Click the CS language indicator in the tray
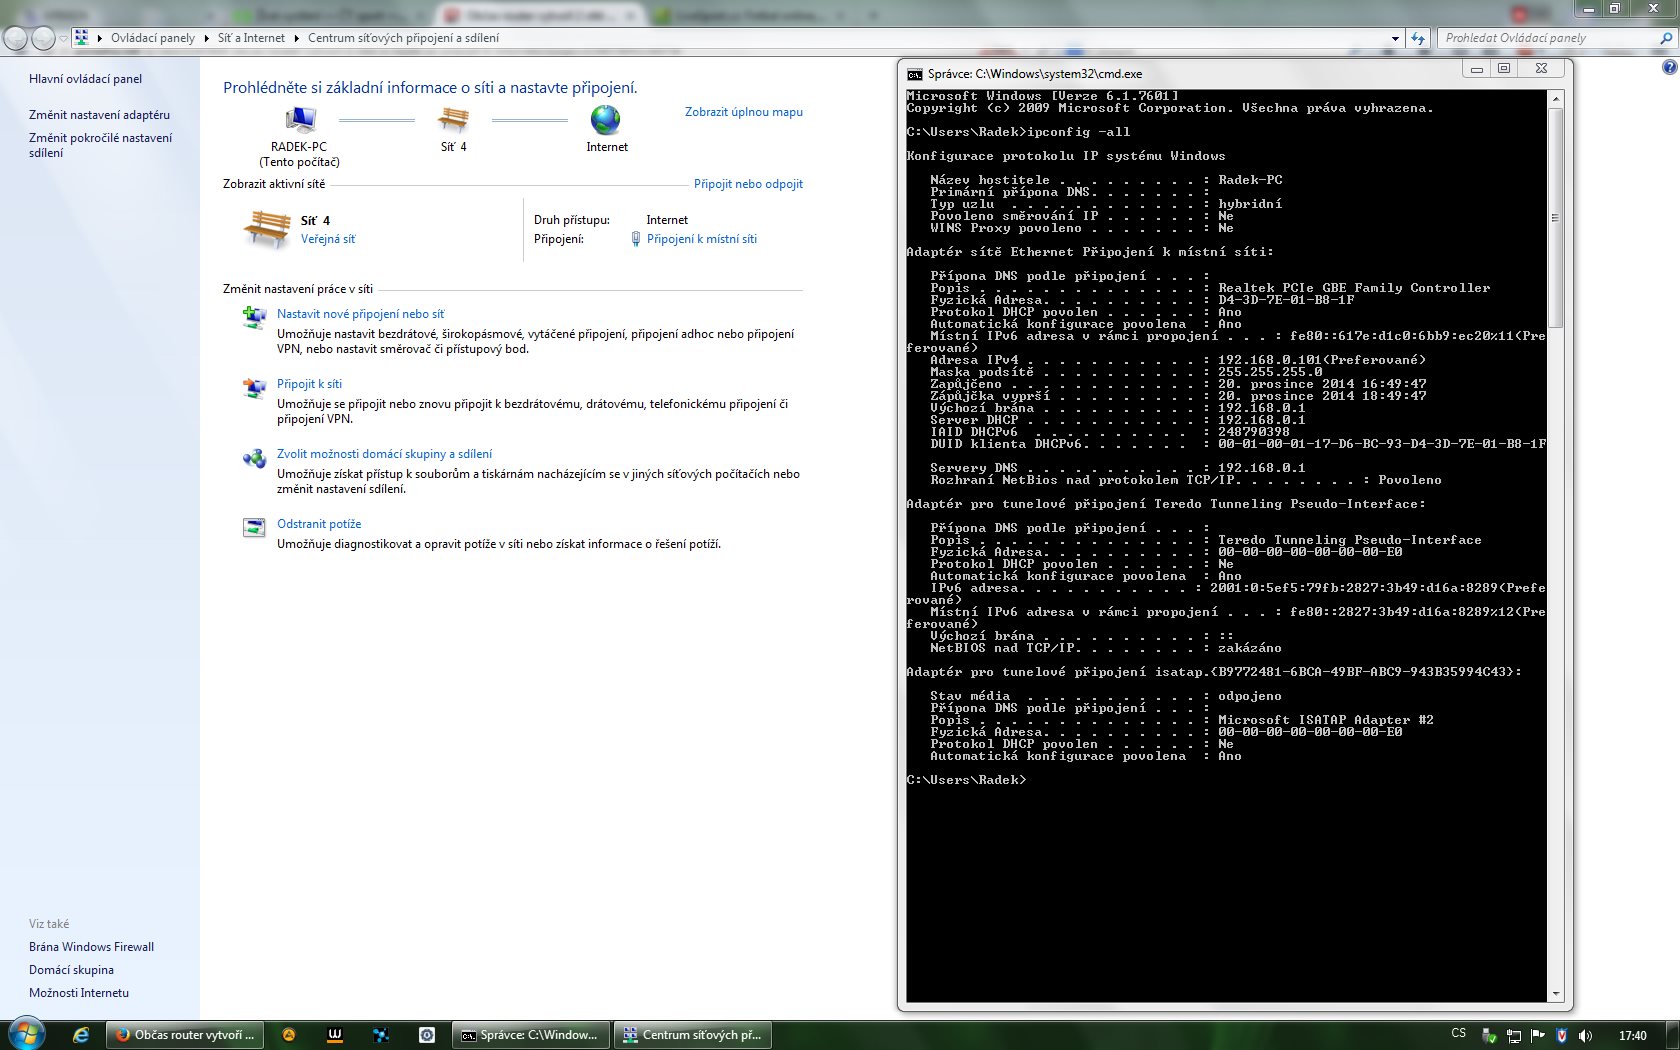This screenshot has width=1680, height=1050. pyautogui.click(x=1459, y=1034)
